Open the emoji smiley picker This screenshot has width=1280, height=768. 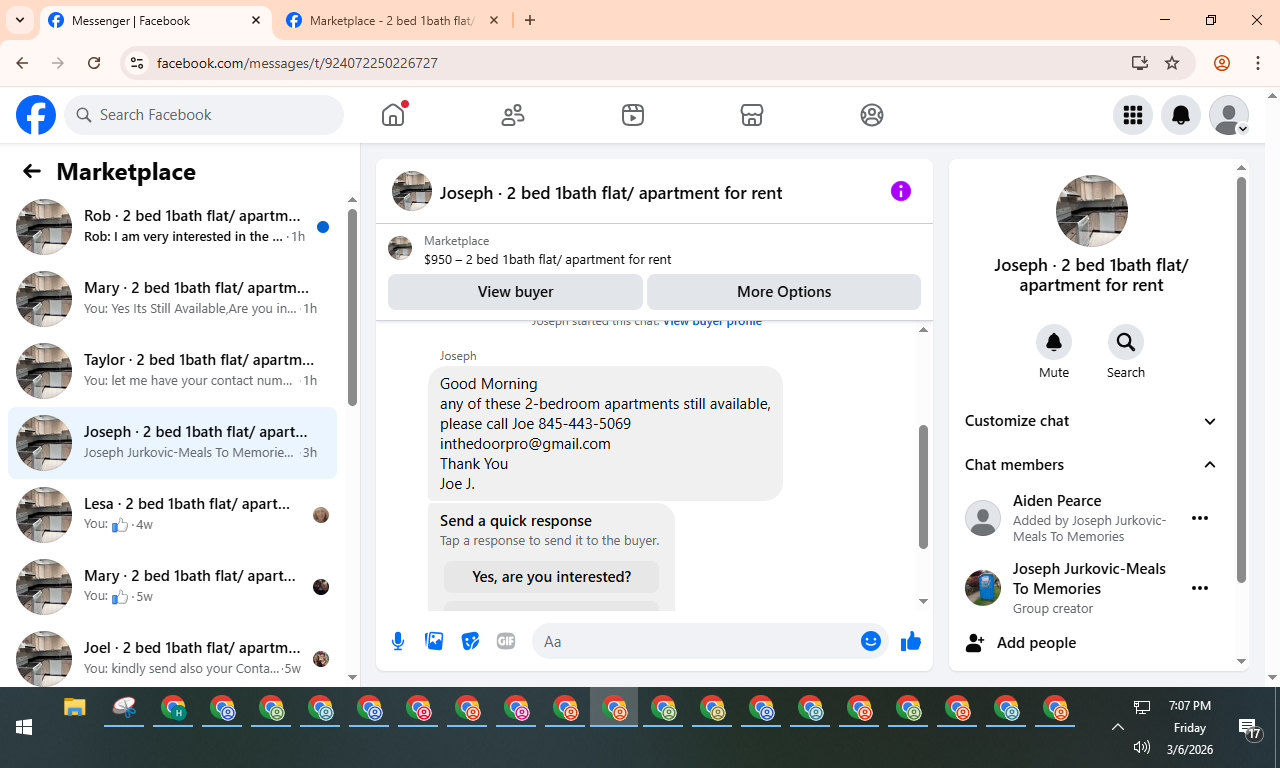pos(871,641)
